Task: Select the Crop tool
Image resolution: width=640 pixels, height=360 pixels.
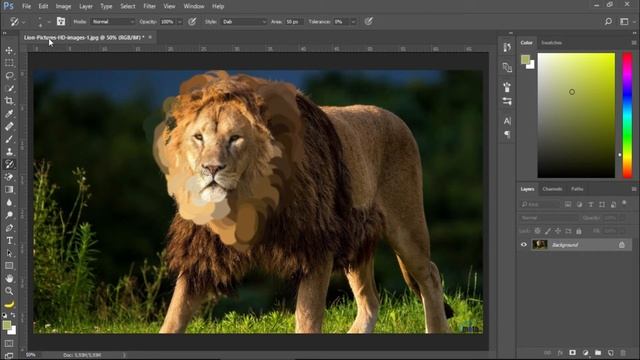Action: [x=9, y=101]
